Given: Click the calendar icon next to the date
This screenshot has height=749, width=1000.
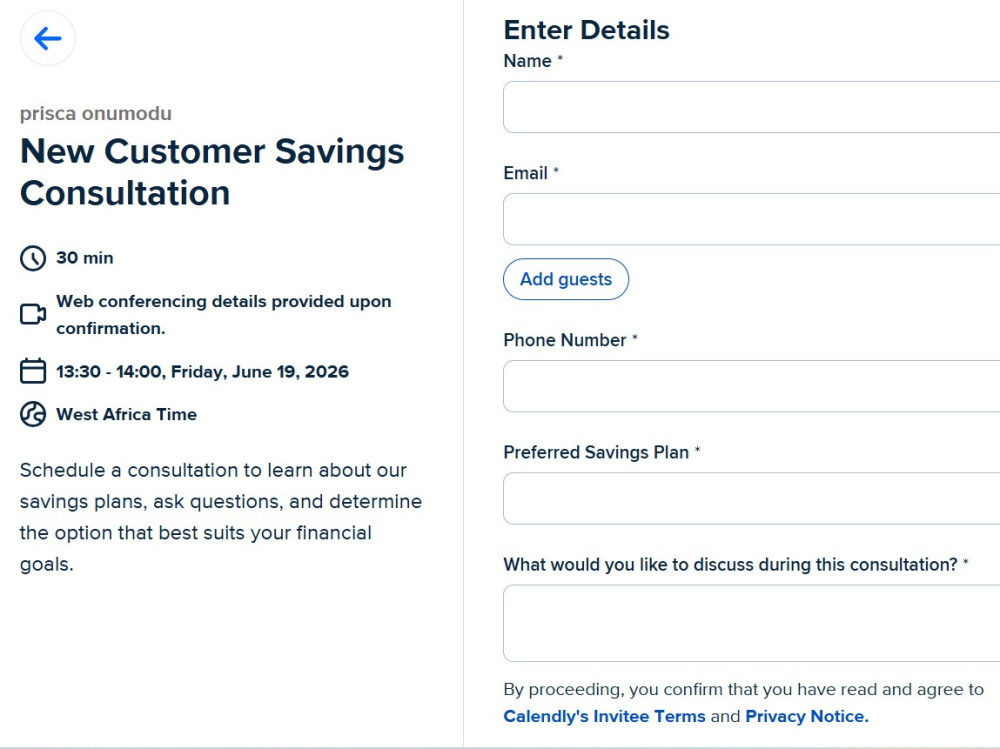Looking at the screenshot, I should tap(33, 371).
